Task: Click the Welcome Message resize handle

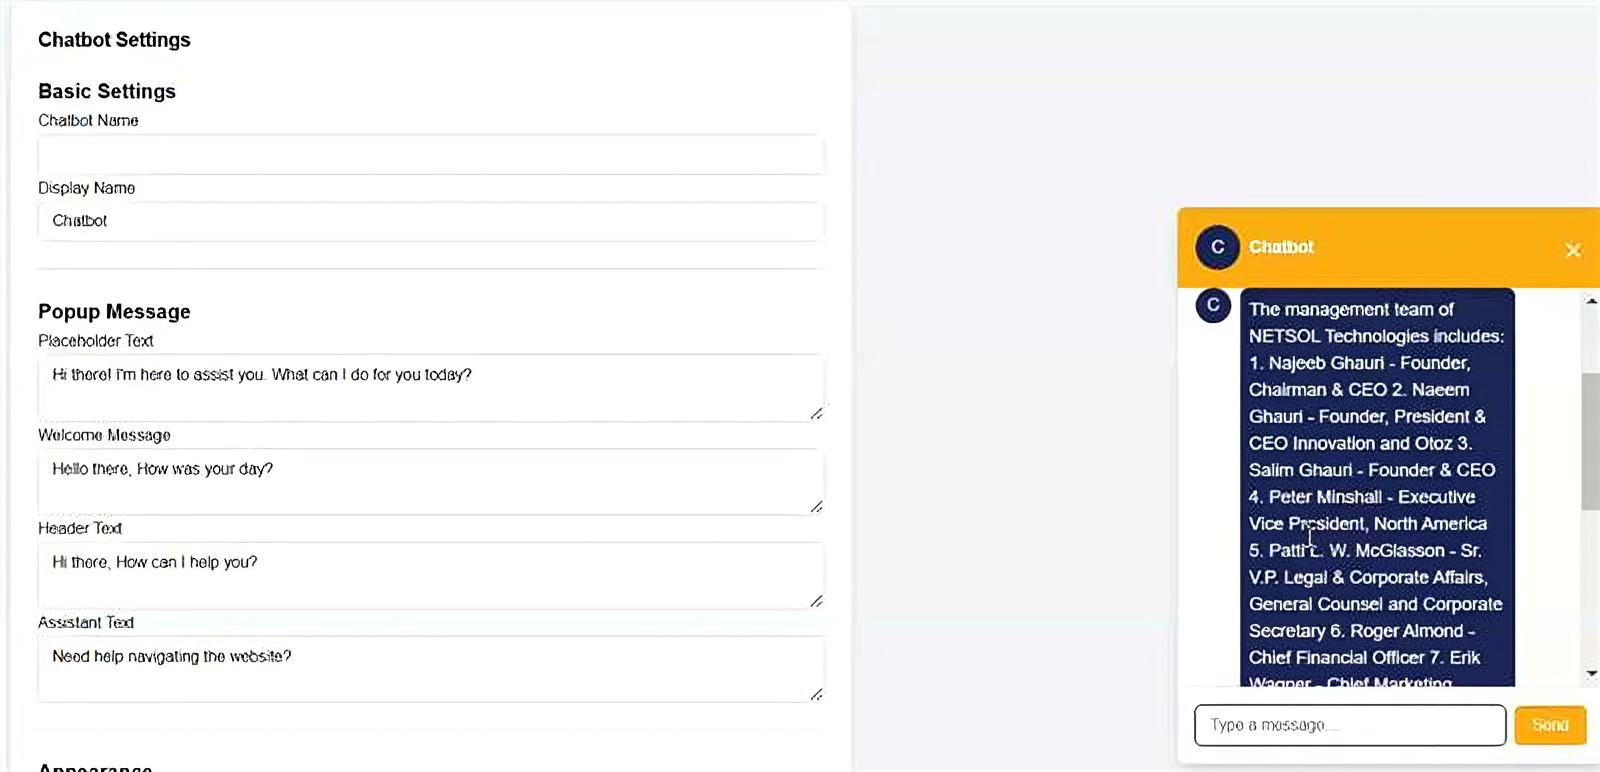Action: (816, 507)
